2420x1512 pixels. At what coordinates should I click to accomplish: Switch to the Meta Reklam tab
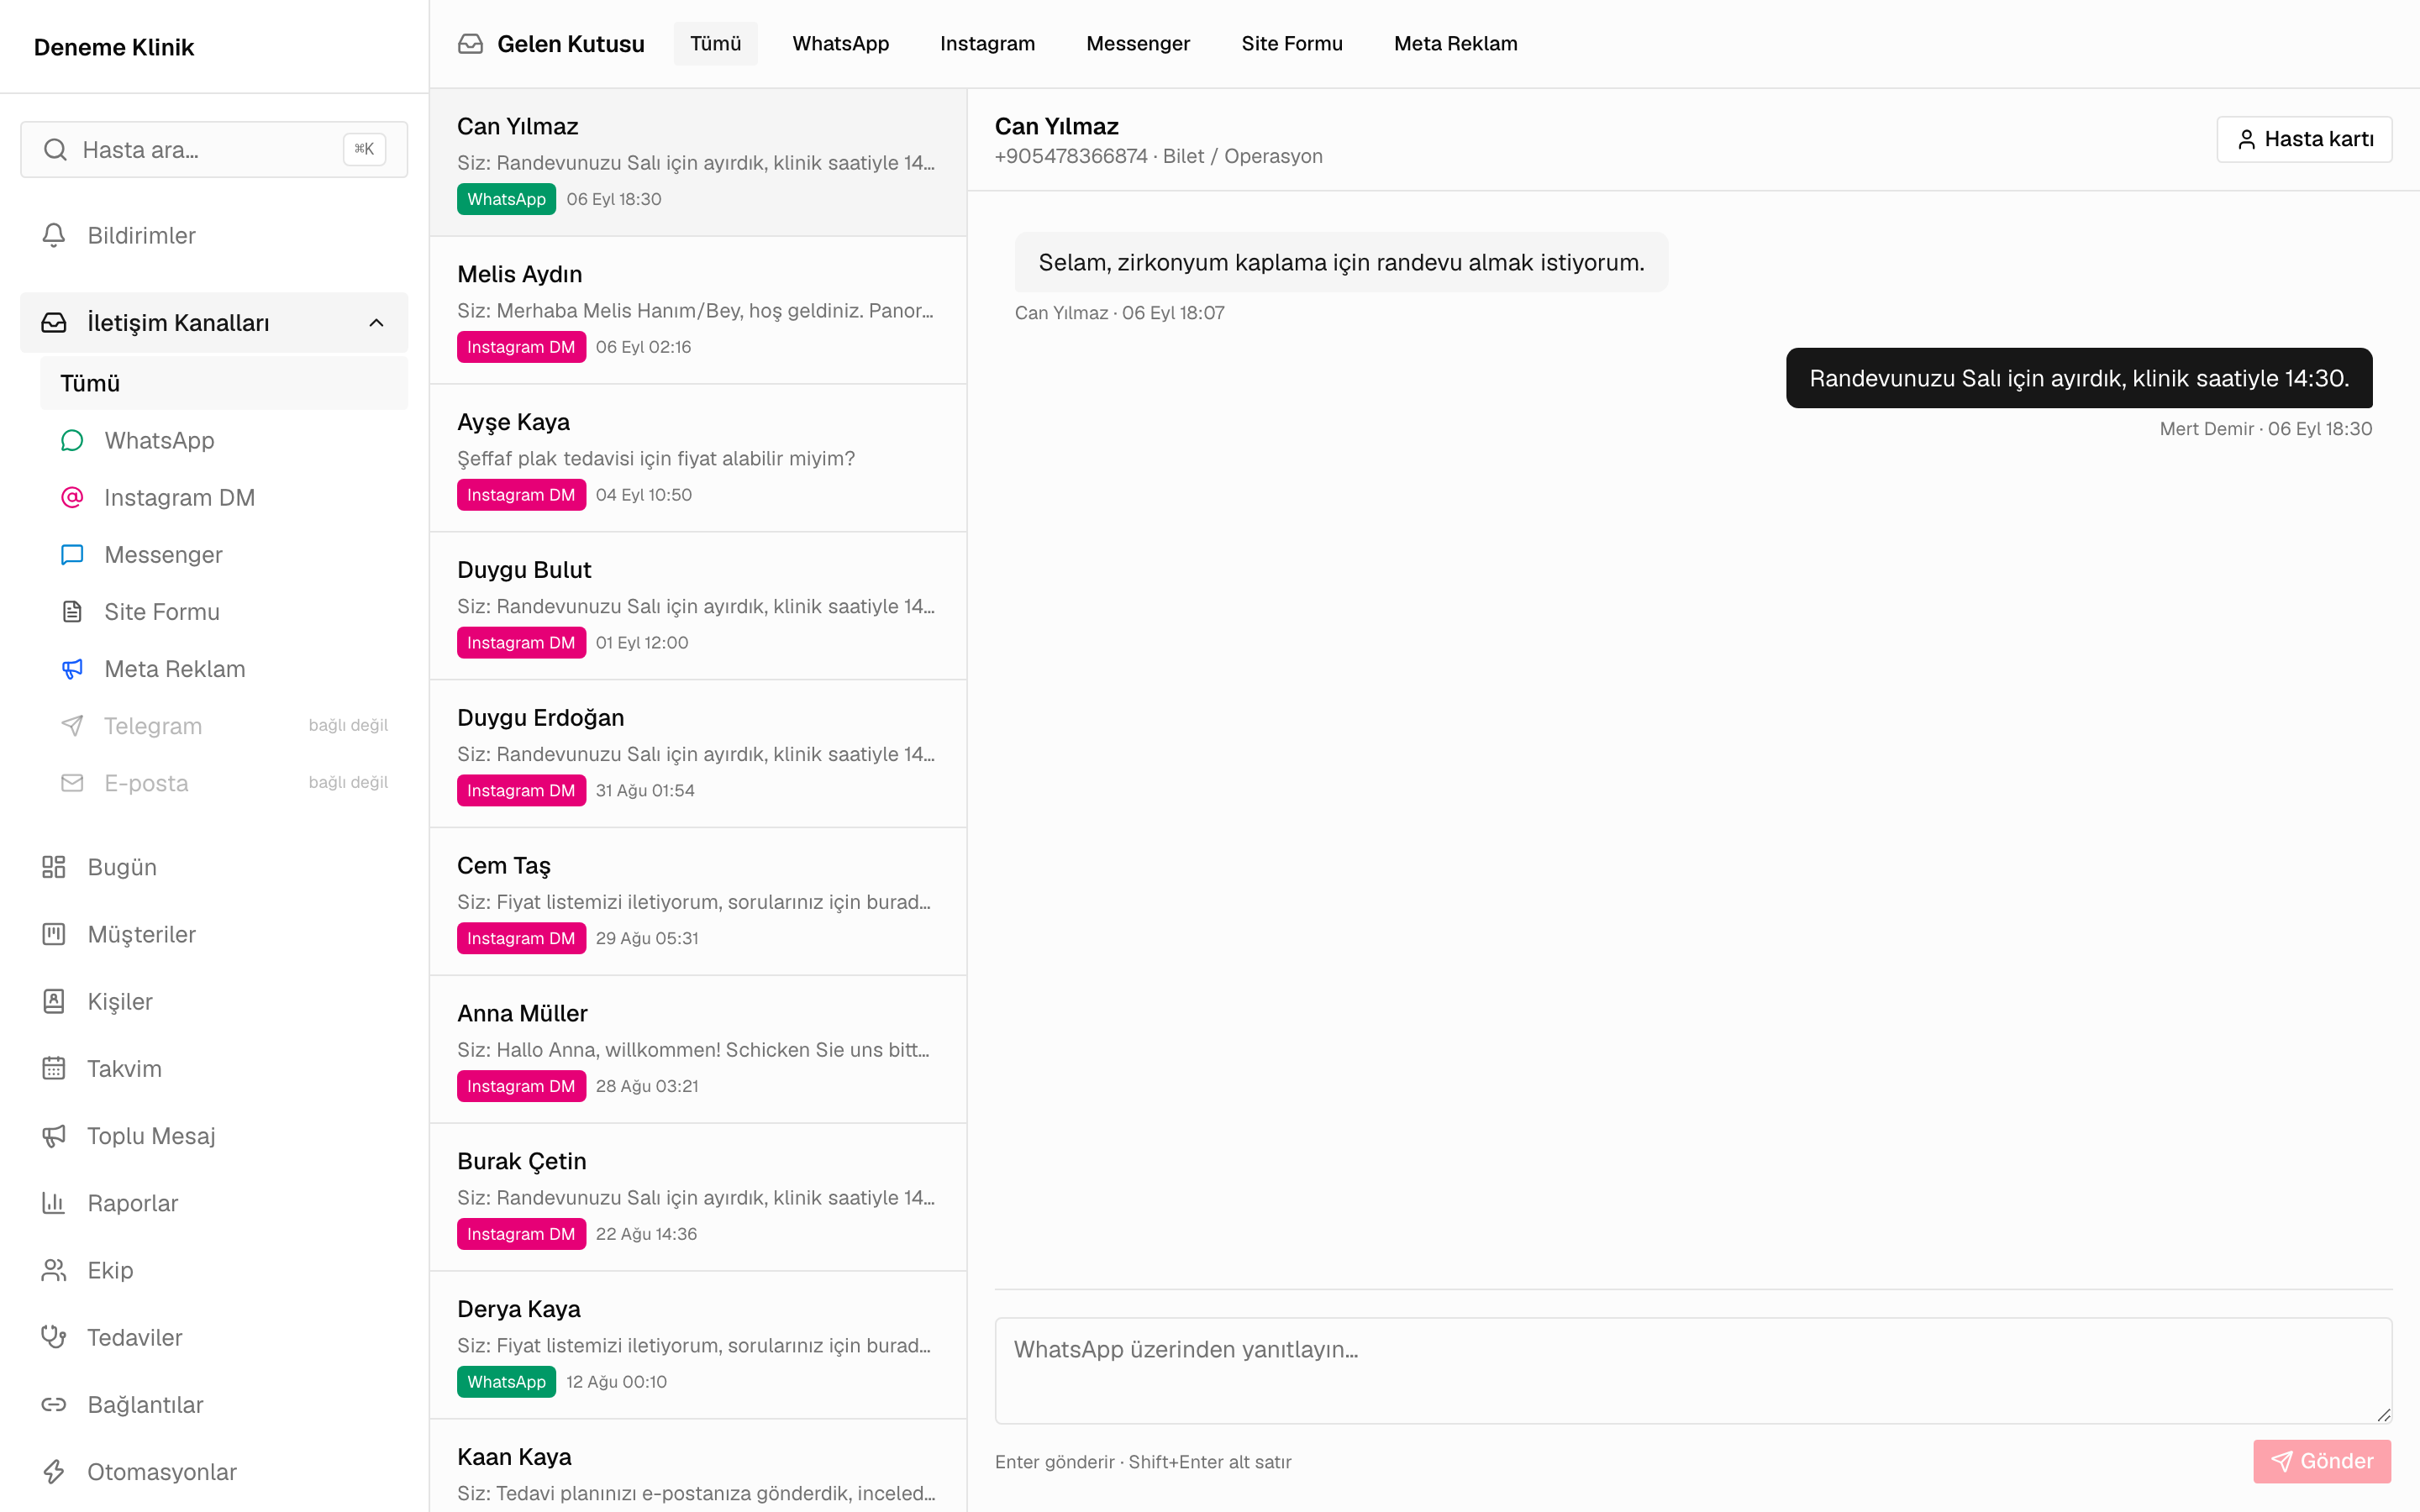pos(1455,43)
